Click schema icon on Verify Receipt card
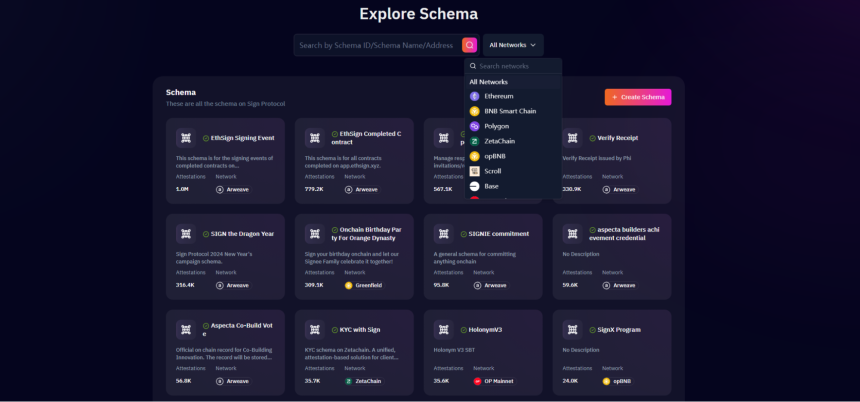Viewport: 860px width, 402px height. 573,138
